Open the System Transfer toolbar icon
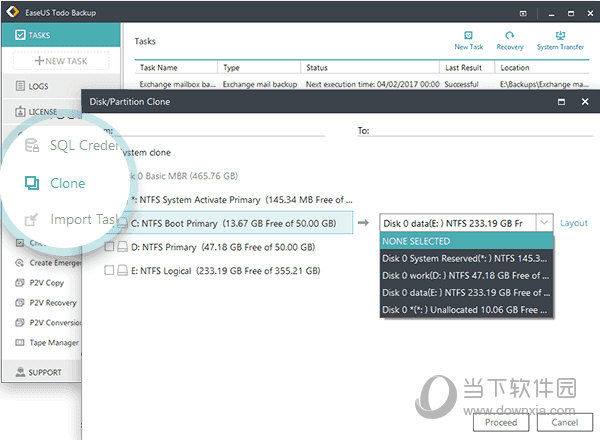The height and width of the screenshot is (440, 600). (560, 36)
